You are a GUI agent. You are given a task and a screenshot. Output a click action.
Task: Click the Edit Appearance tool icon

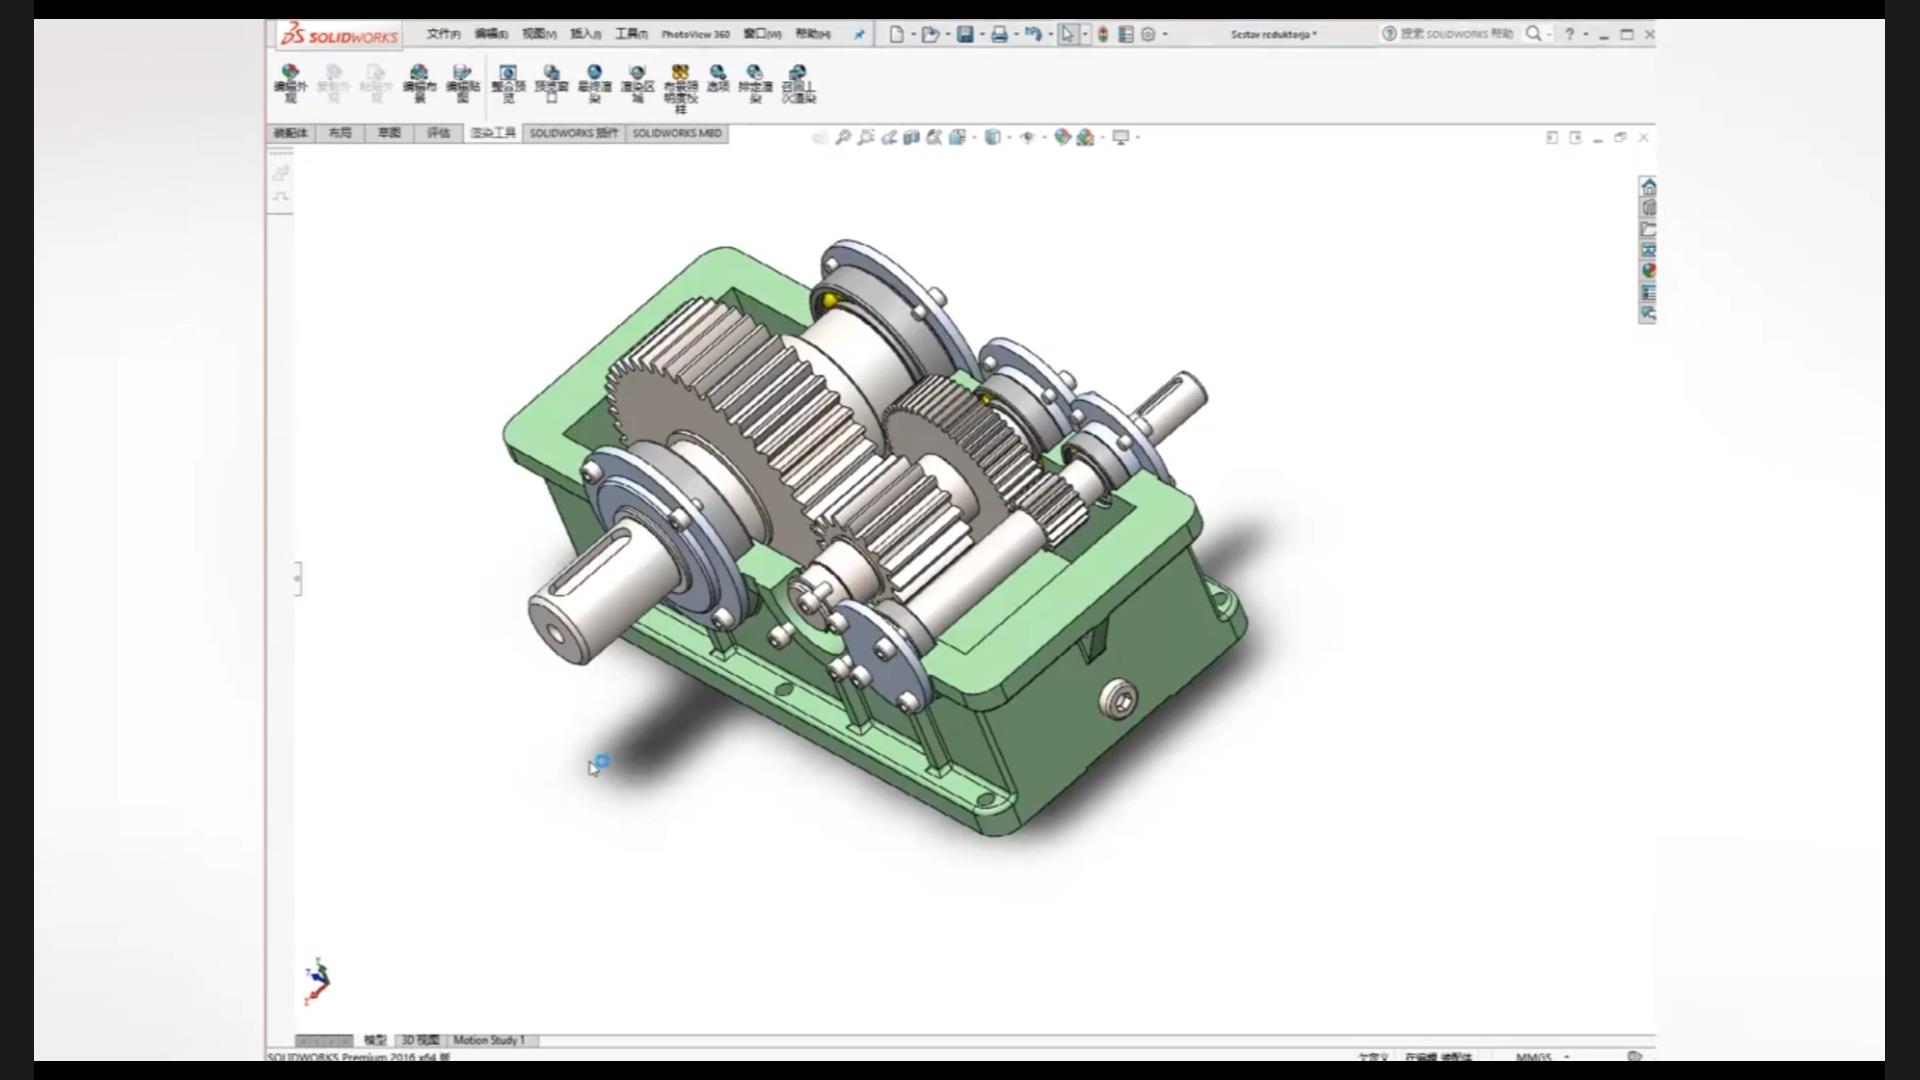pyautogui.click(x=290, y=73)
